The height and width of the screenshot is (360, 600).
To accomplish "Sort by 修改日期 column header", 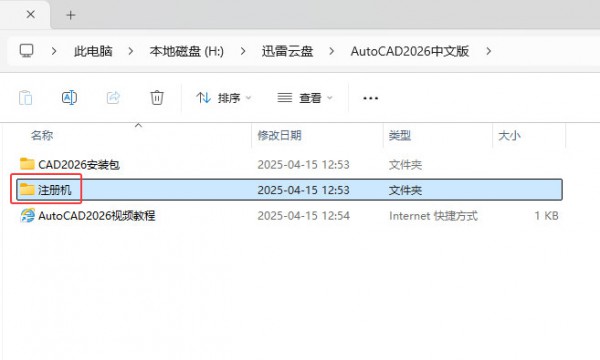I will click(279, 135).
